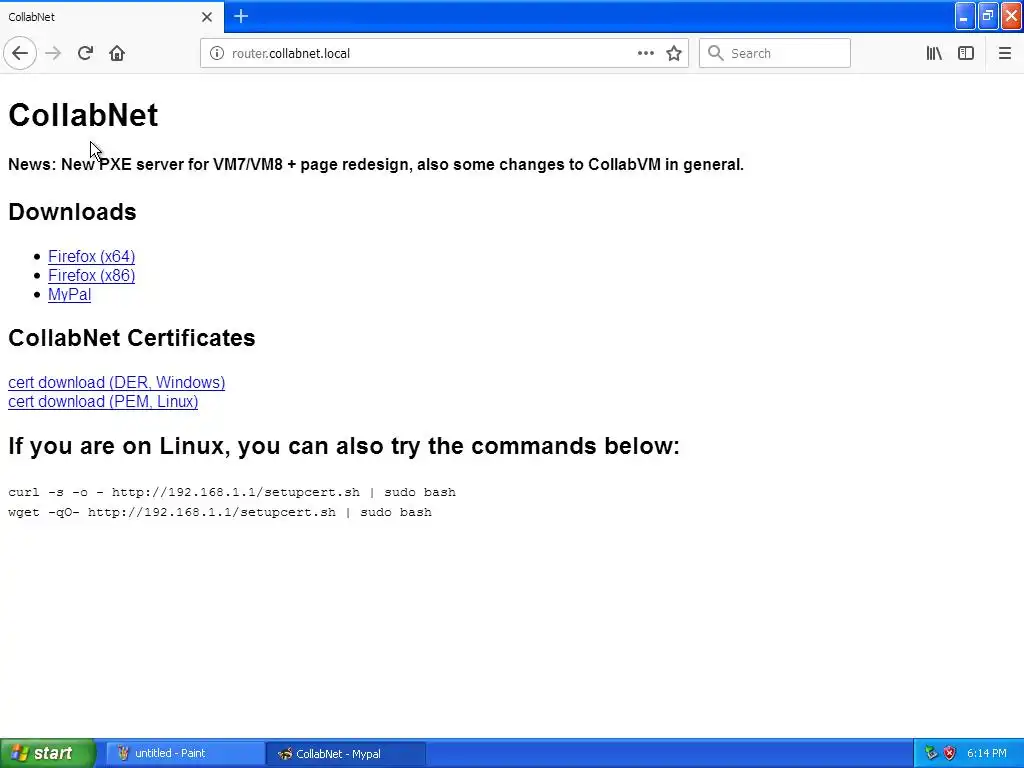Download Firefox (x86)
The width and height of the screenshot is (1024, 768).
91,276
